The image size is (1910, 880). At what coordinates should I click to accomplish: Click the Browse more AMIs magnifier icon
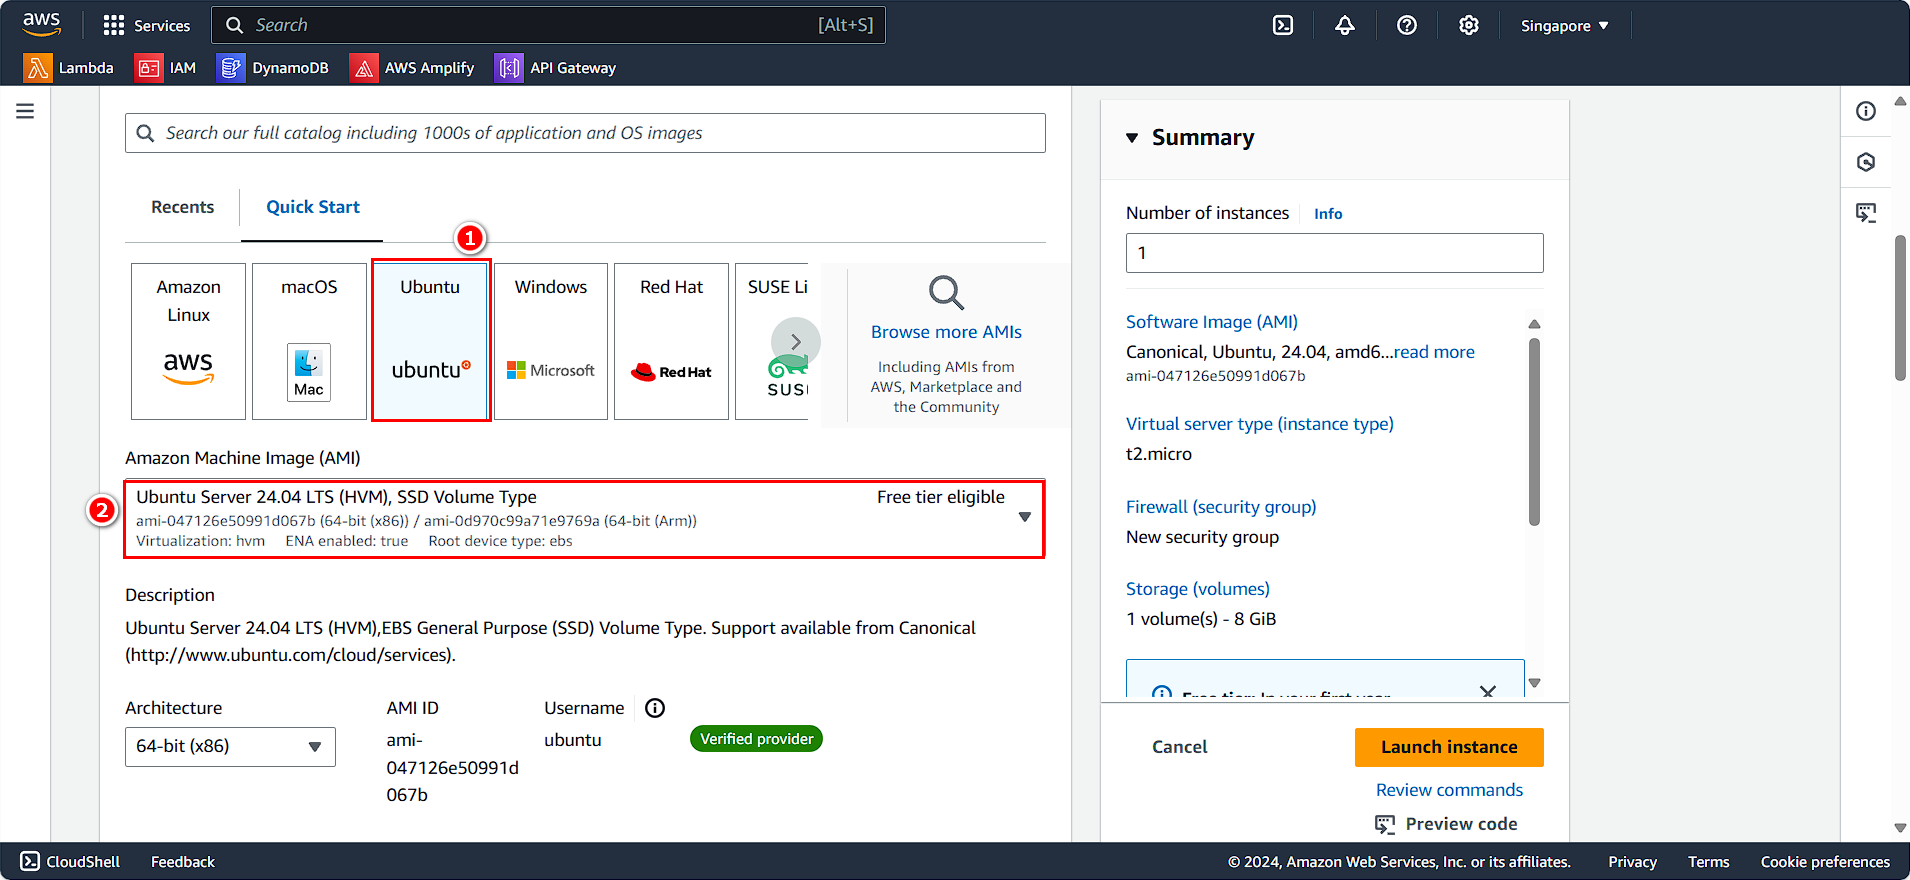pyautogui.click(x=946, y=293)
